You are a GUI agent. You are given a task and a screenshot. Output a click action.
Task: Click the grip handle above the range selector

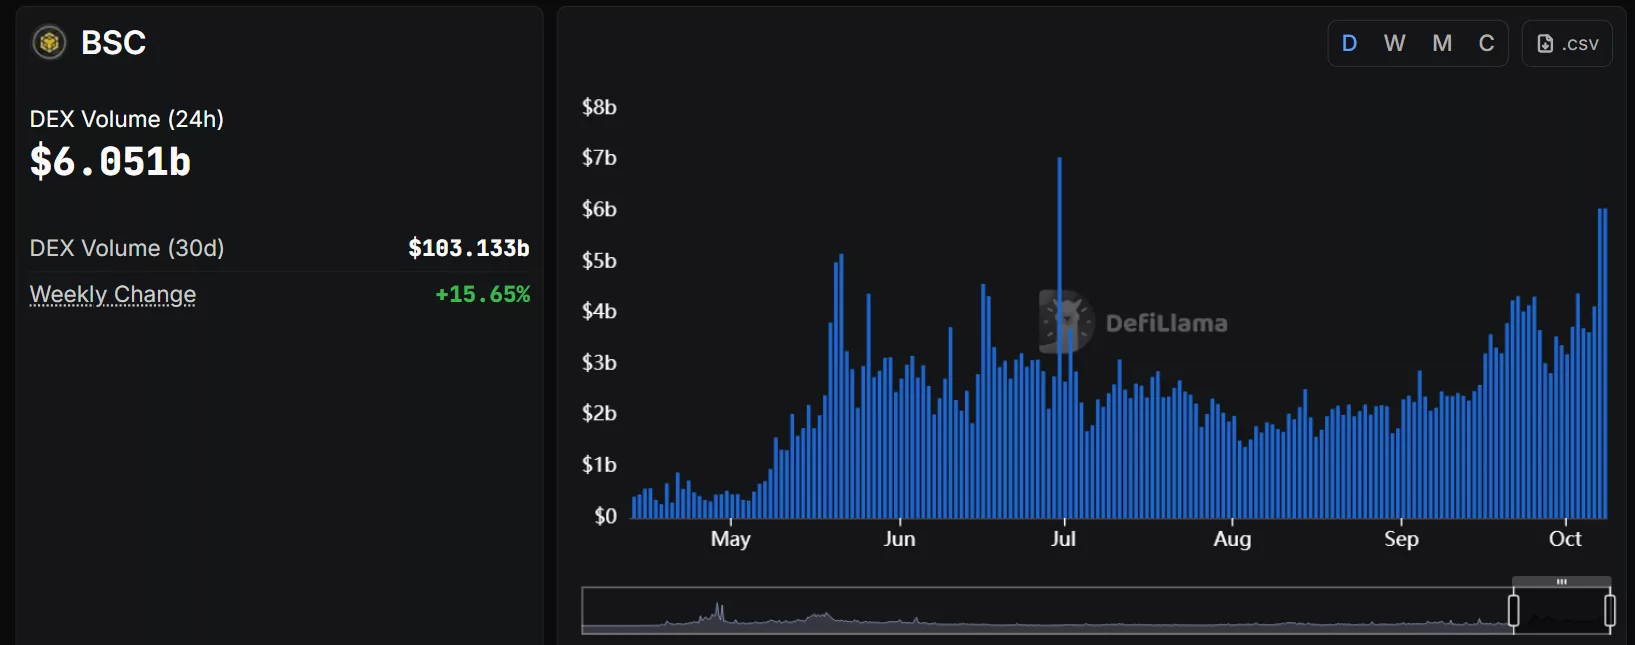tap(1561, 581)
